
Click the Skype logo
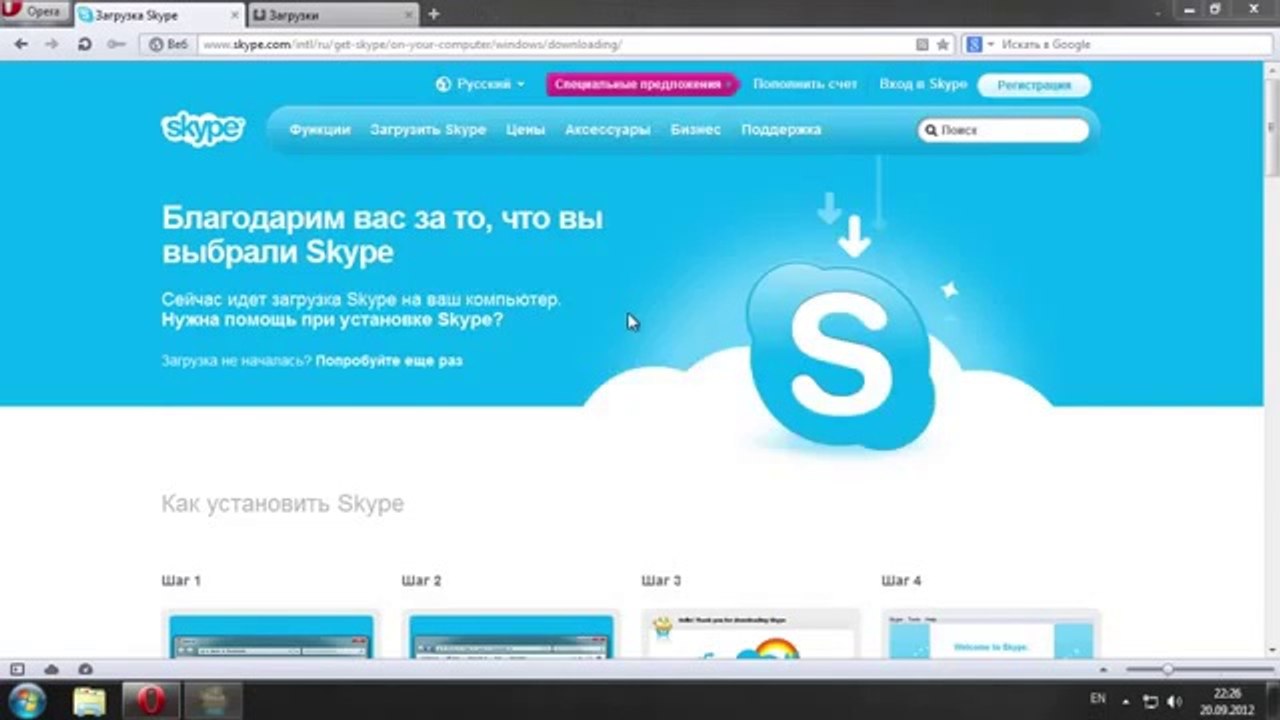pyautogui.click(x=203, y=130)
